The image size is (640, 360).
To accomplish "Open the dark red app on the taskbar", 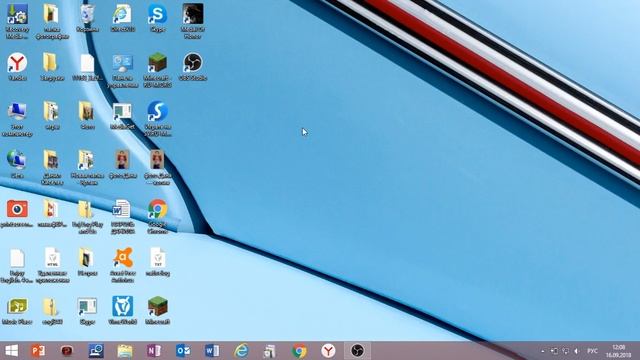I will [67, 351].
